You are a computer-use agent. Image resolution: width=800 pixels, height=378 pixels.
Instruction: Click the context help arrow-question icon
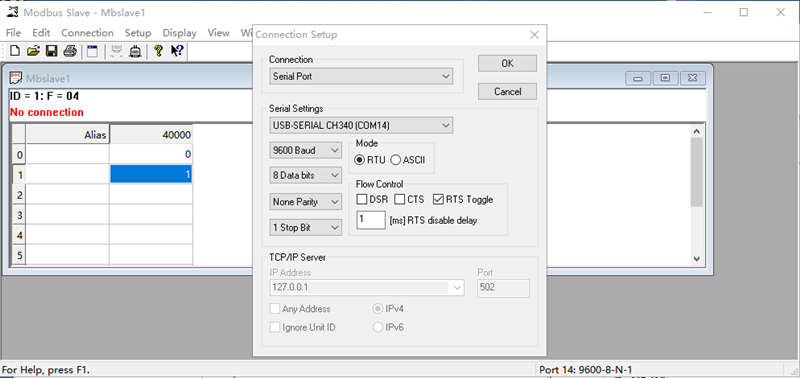point(177,51)
